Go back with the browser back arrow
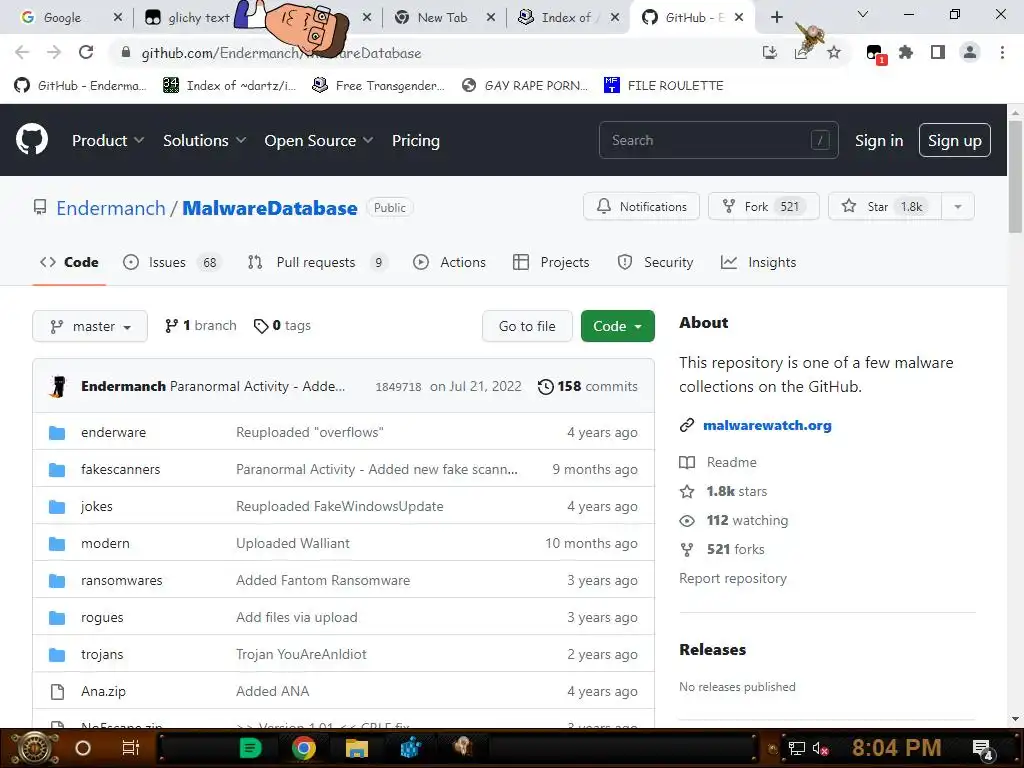This screenshot has width=1024, height=768. 22,52
